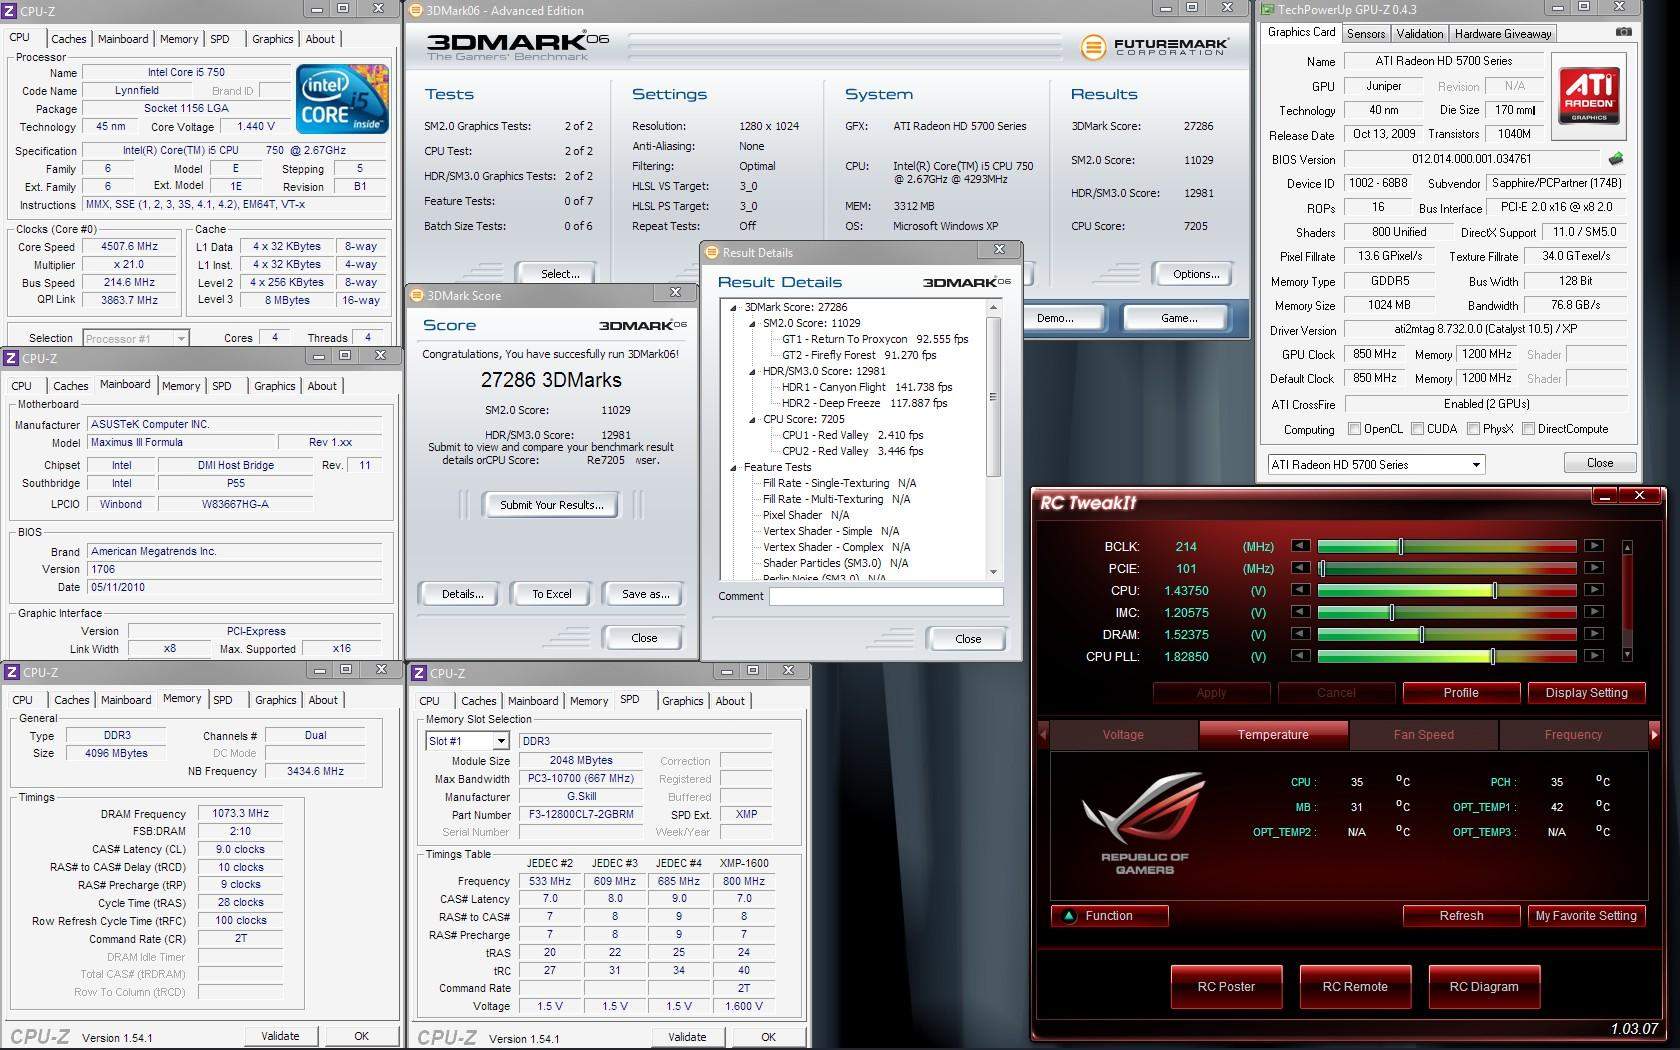1680x1050 pixels.
Task: Open the Slot #1 memory slot dropdown
Action: (x=500, y=741)
